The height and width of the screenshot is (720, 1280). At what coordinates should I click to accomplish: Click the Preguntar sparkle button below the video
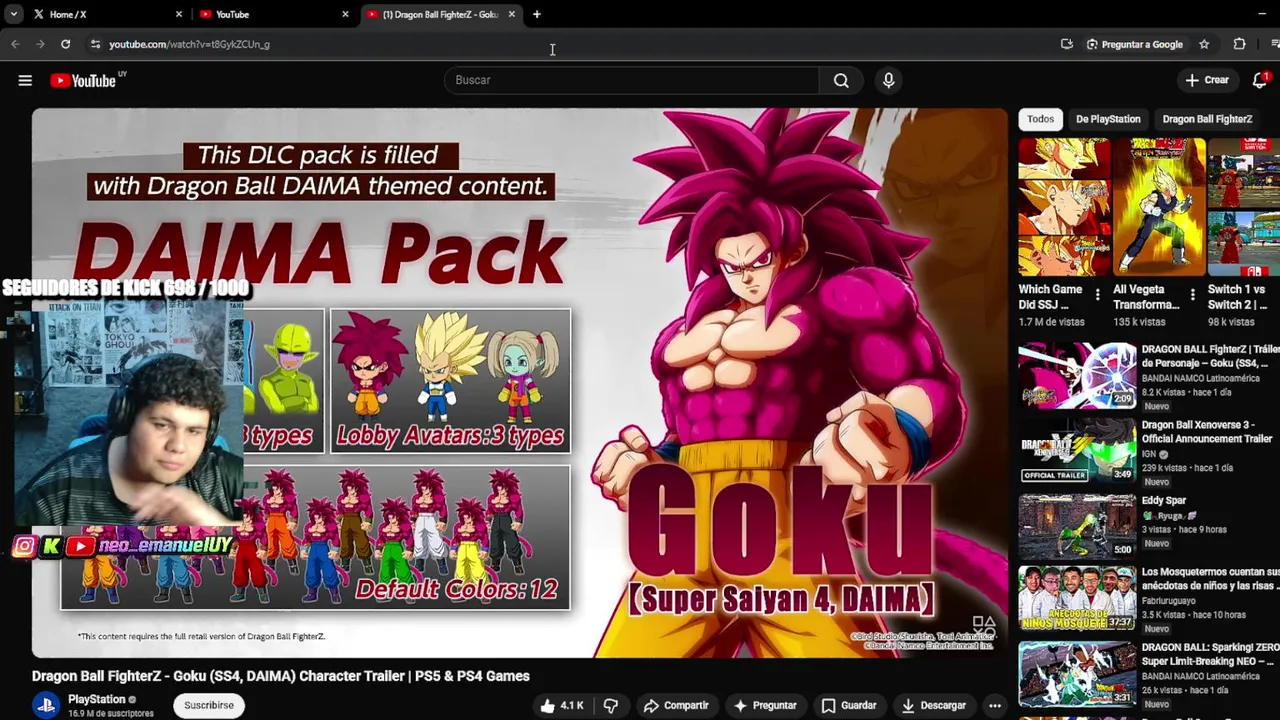point(765,706)
